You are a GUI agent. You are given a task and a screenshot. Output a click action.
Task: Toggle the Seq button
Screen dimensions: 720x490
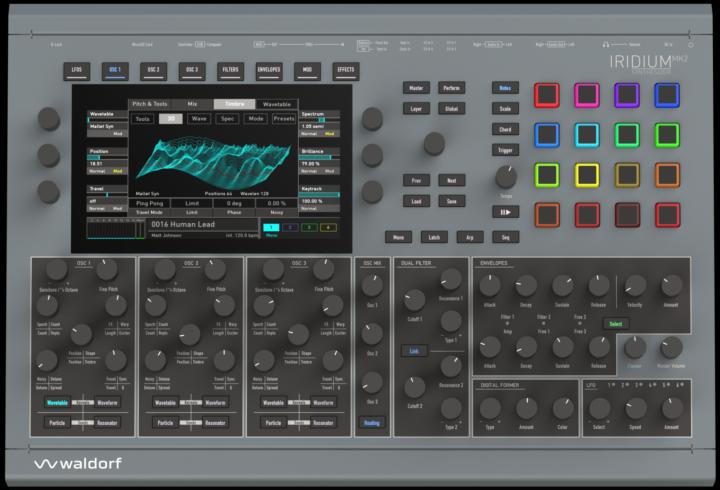(x=505, y=237)
